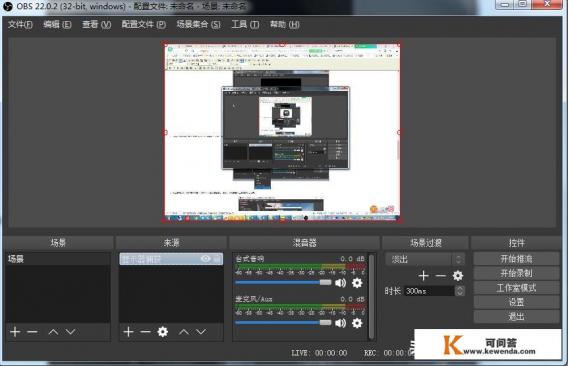
Task: Open the 编辑(E) menu
Action: click(x=57, y=25)
